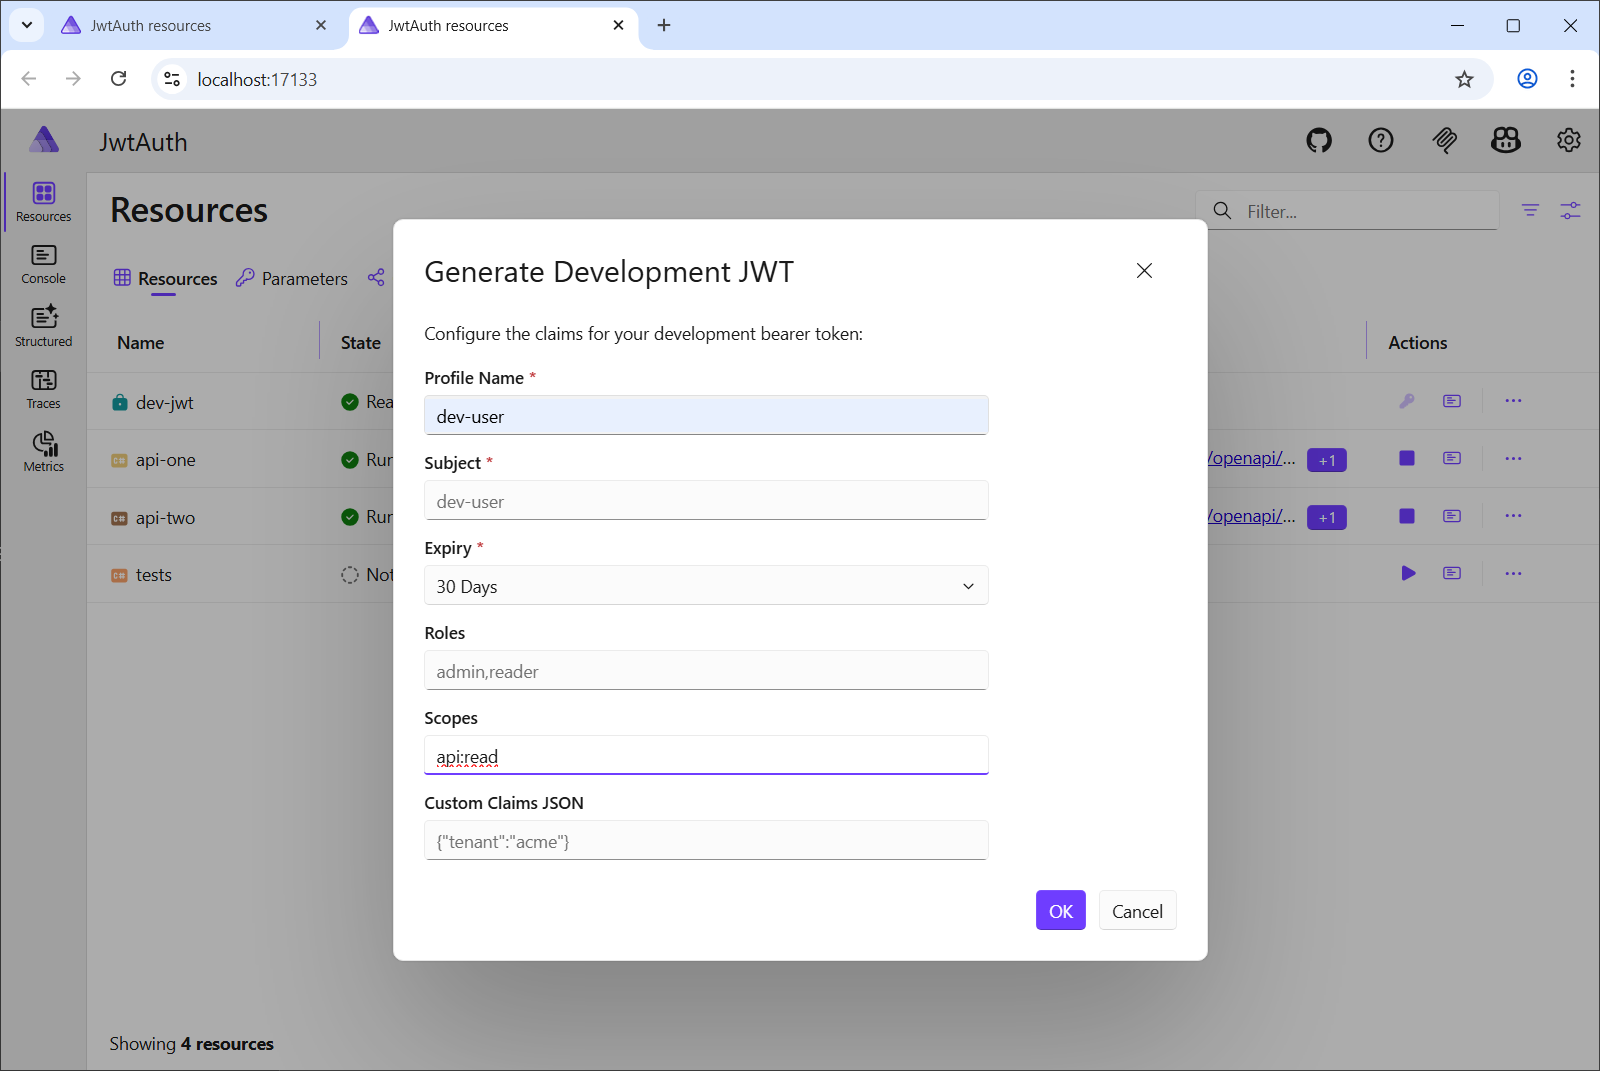Open the dashboard settings gear
Viewport: 1600px width, 1071px height.
1567,141
